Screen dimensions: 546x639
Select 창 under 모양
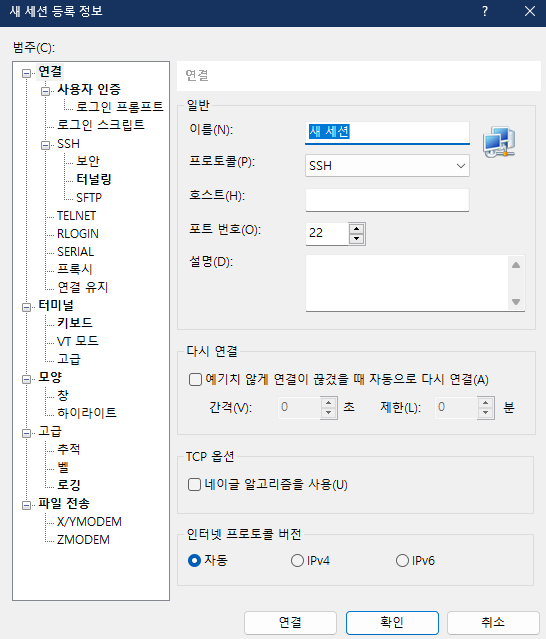click(63, 395)
